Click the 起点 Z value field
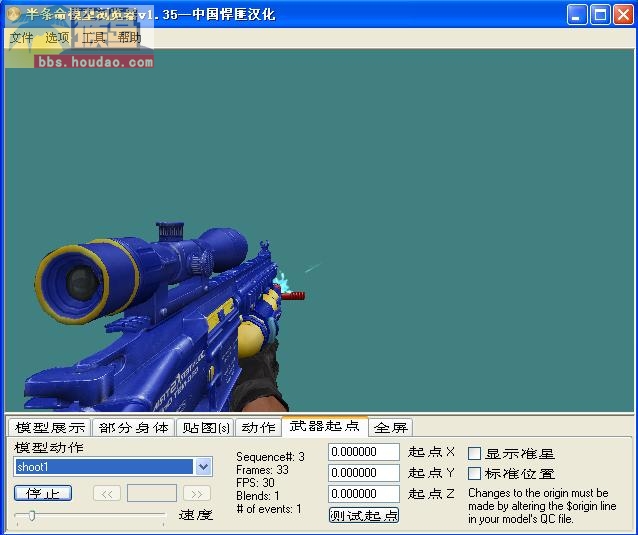The height and width of the screenshot is (535, 638). [364, 494]
